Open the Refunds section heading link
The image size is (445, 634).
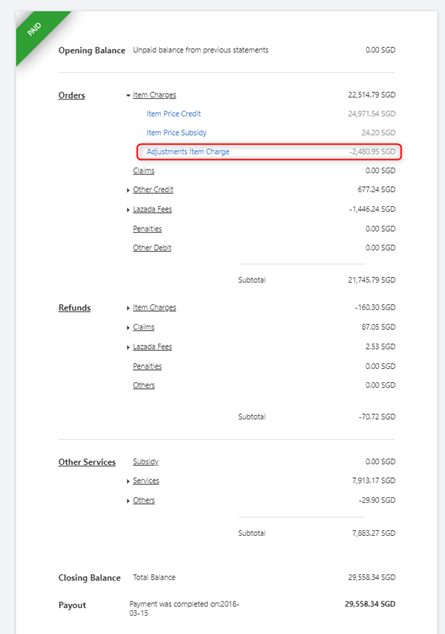pos(74,308)
